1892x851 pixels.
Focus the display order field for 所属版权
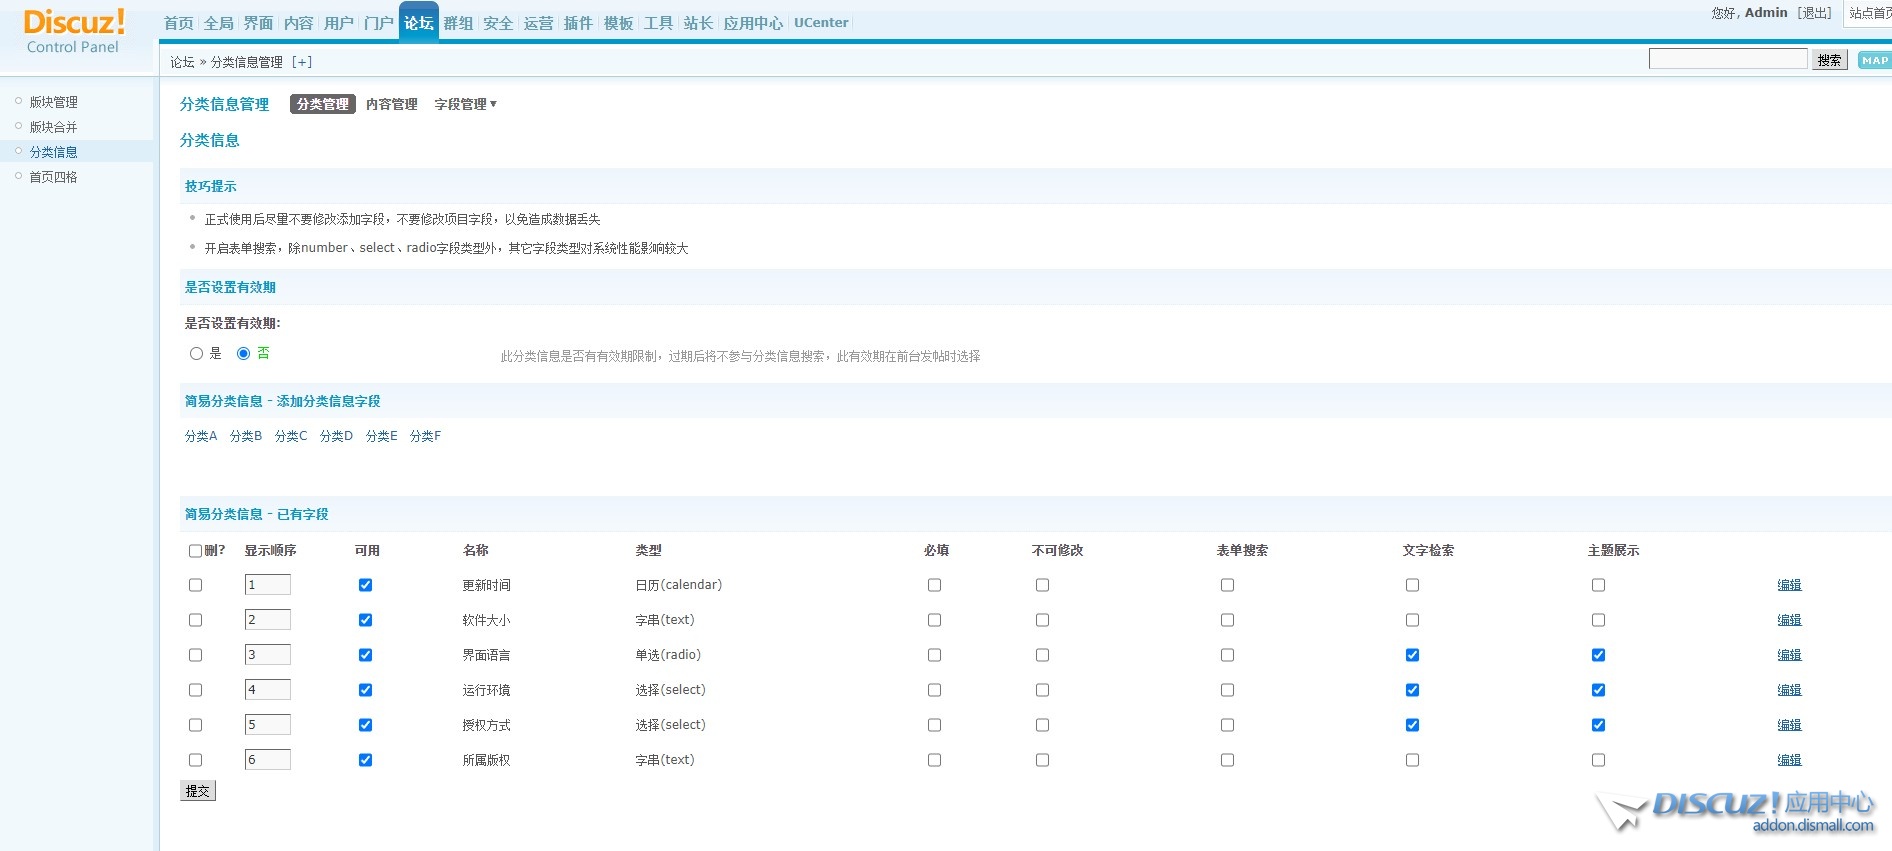267,760
